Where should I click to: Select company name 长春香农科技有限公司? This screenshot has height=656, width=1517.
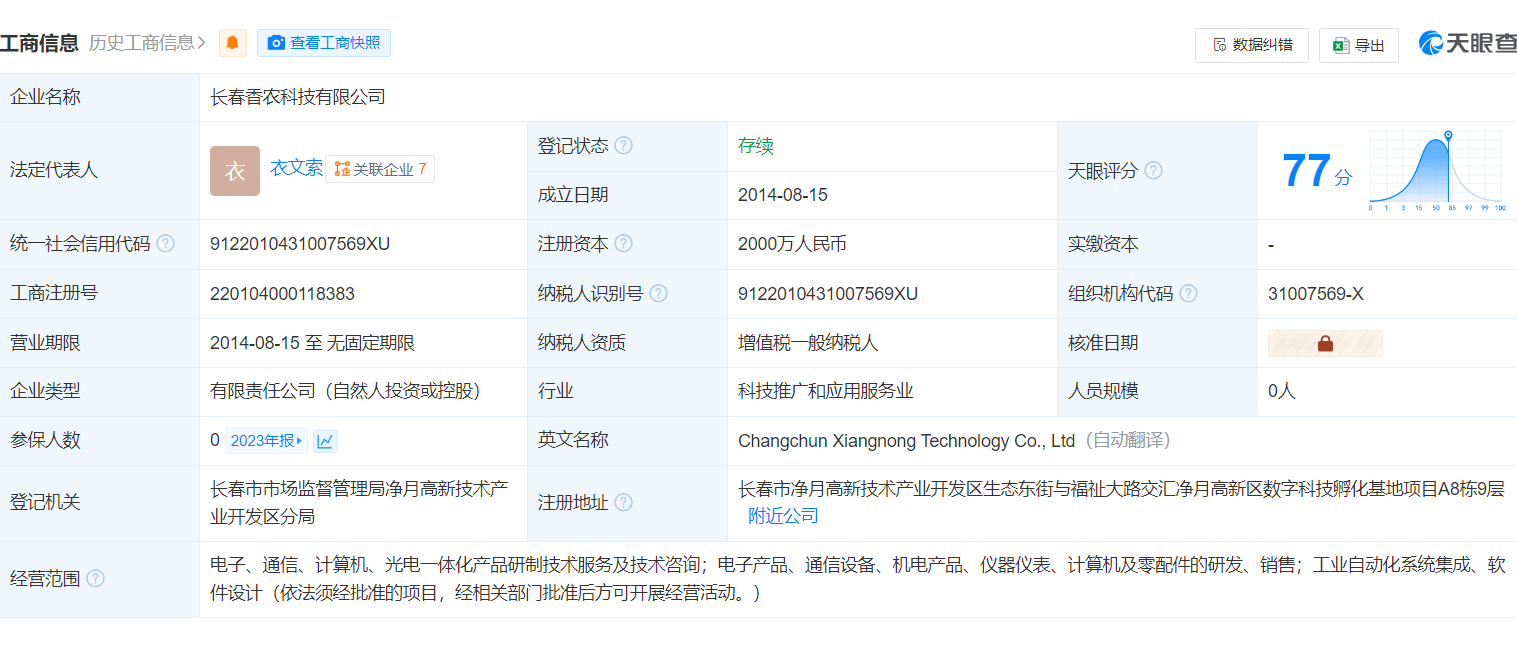tap(297, 97)
